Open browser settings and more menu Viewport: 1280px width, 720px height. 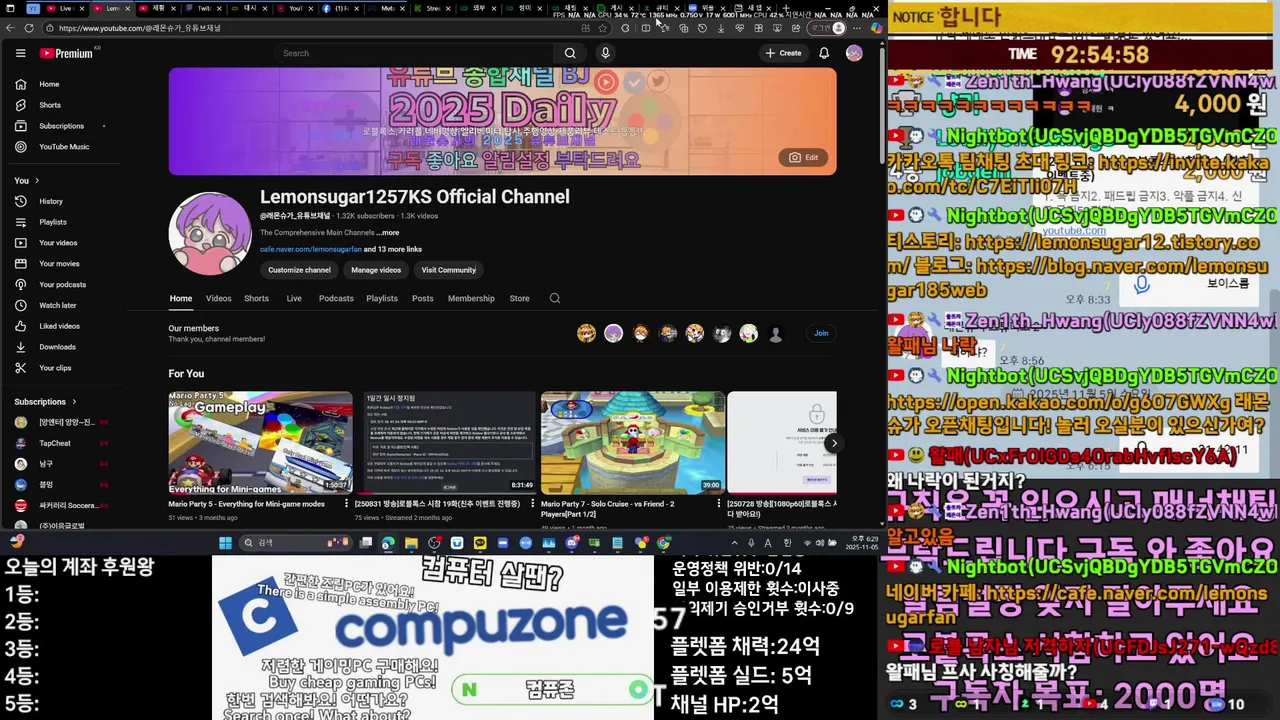pos(857,28)
